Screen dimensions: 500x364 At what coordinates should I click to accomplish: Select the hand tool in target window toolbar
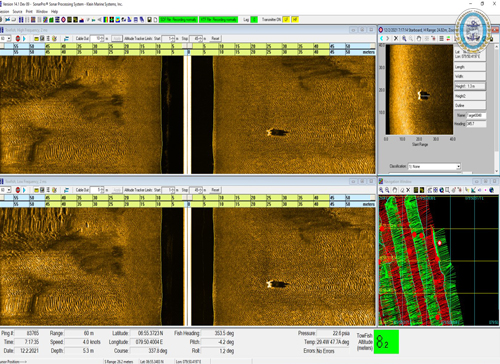(x=419, y=39)
